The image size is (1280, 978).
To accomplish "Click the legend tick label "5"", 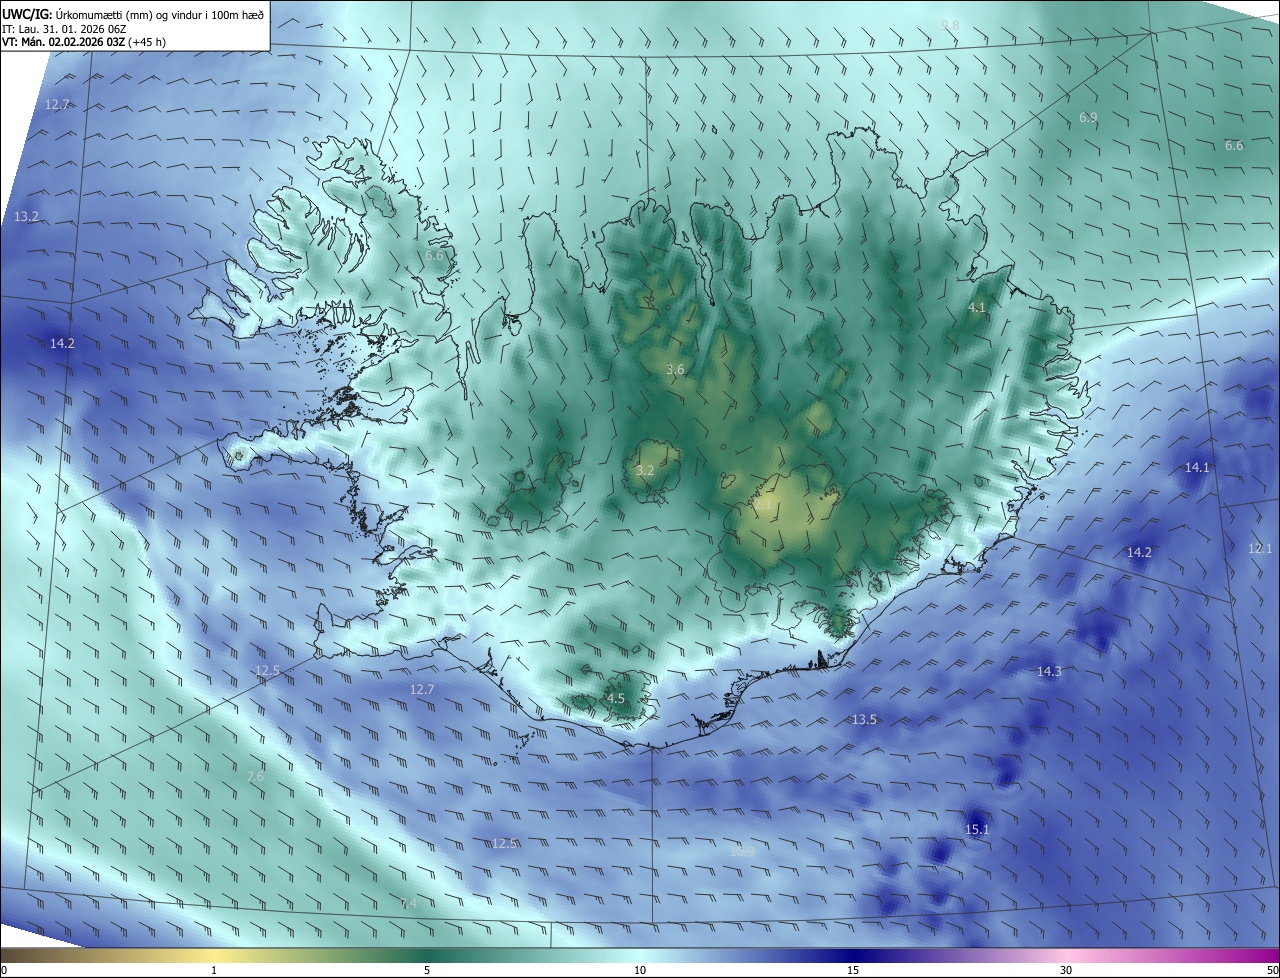I will (x=427, y=970).
